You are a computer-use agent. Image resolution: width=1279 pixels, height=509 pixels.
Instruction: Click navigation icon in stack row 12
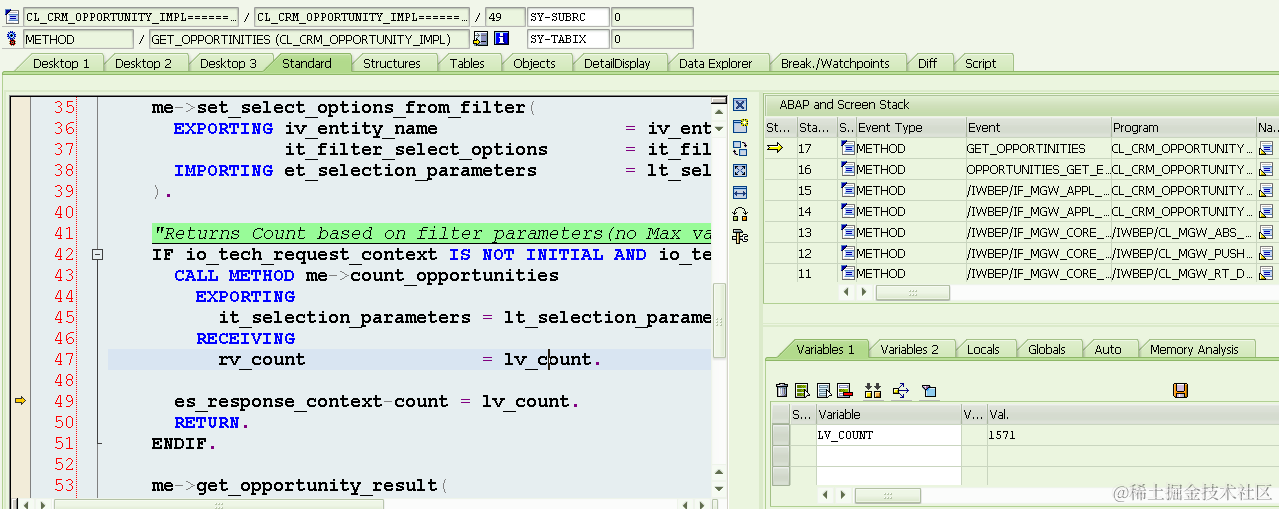point(1266,254)
